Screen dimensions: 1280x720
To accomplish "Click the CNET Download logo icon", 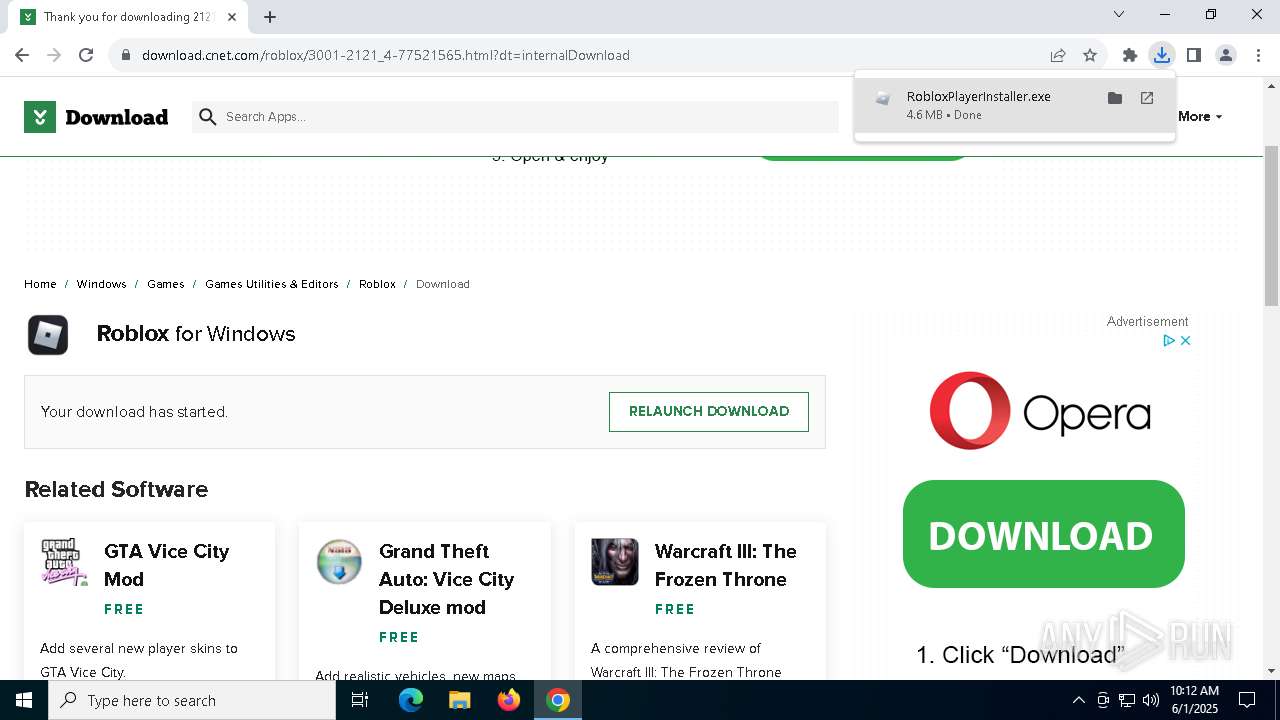I will 40,117.
